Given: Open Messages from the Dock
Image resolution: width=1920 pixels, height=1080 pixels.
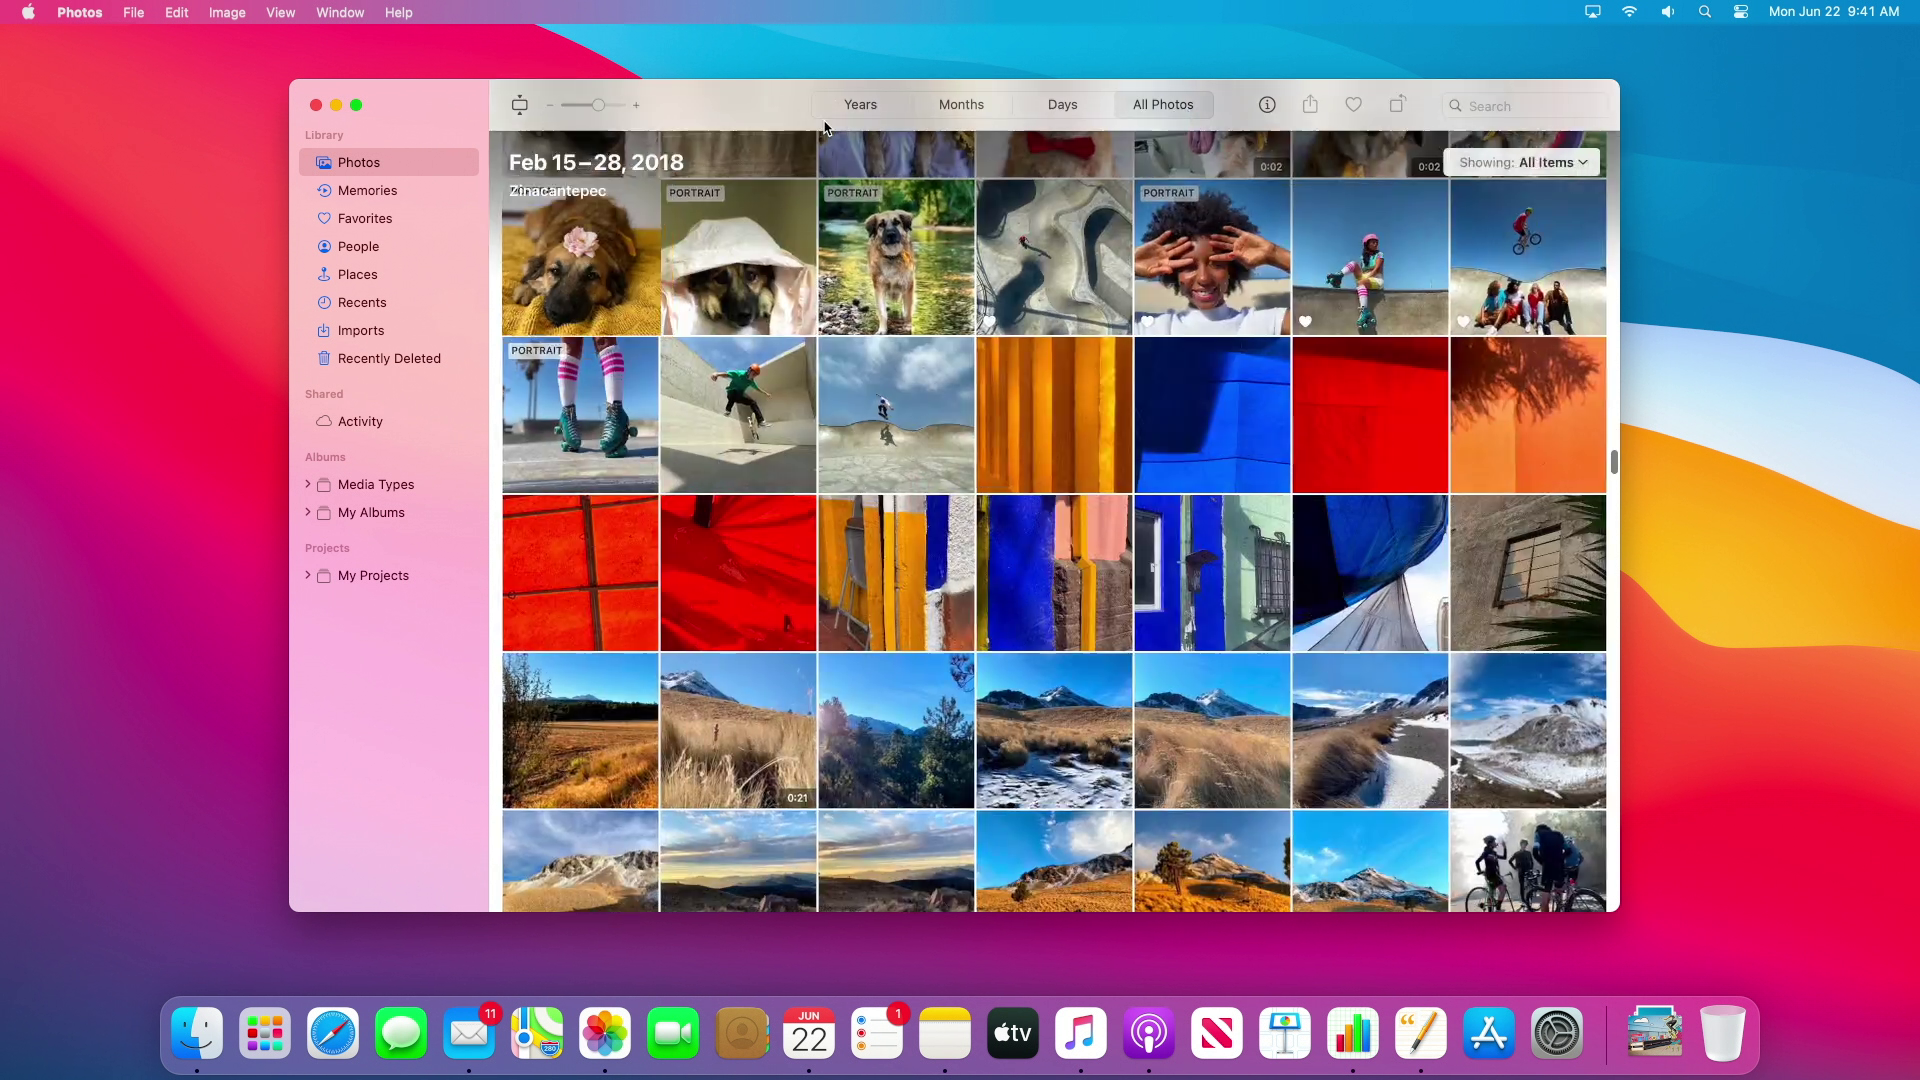Looking at the screenshot, I should [401, 1033].
